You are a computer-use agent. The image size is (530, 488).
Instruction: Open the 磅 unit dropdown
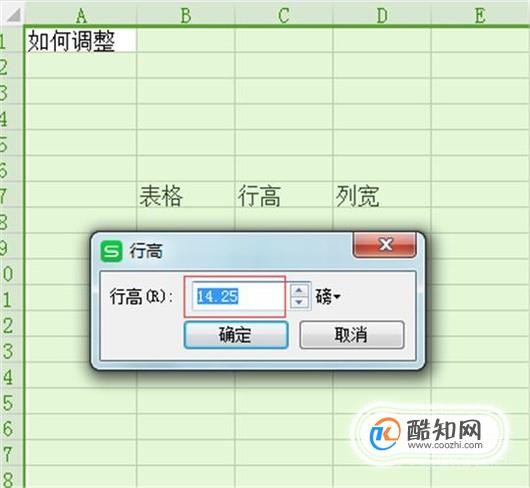(x=328, y=297)
